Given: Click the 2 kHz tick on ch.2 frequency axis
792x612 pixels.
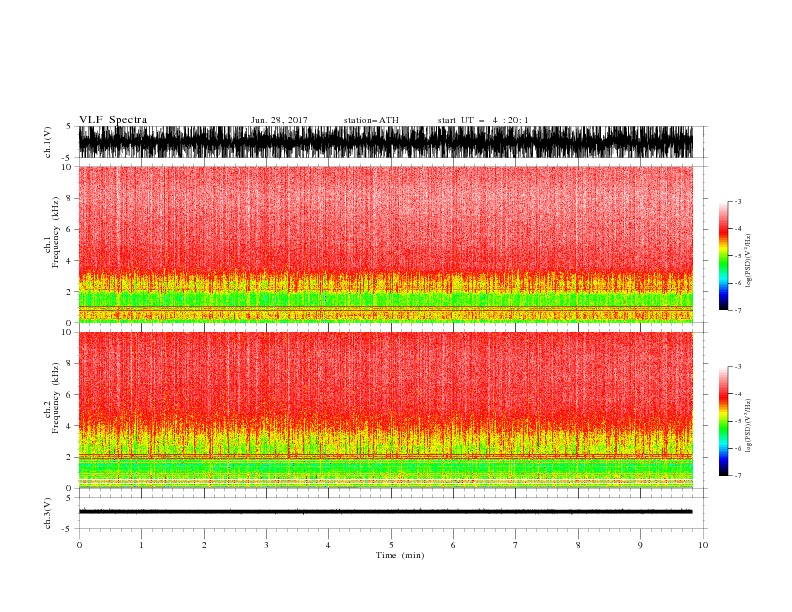Looking at the screenshot, I should coord(69,457).
